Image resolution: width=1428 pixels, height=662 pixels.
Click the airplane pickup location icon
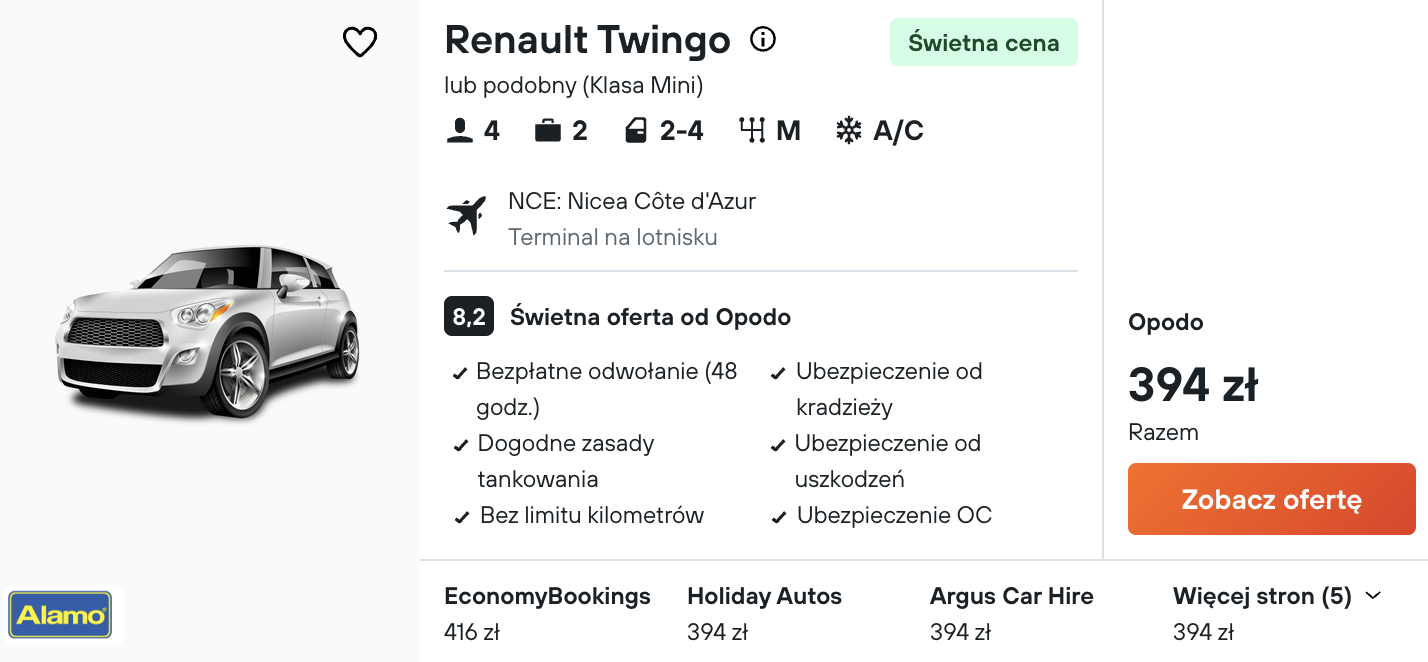point(467,216)
